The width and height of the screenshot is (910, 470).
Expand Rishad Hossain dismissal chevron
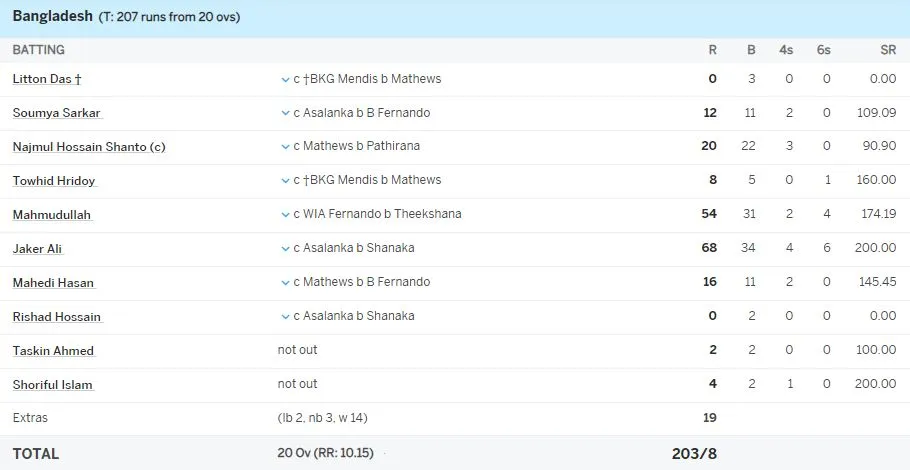pos(285,317)
